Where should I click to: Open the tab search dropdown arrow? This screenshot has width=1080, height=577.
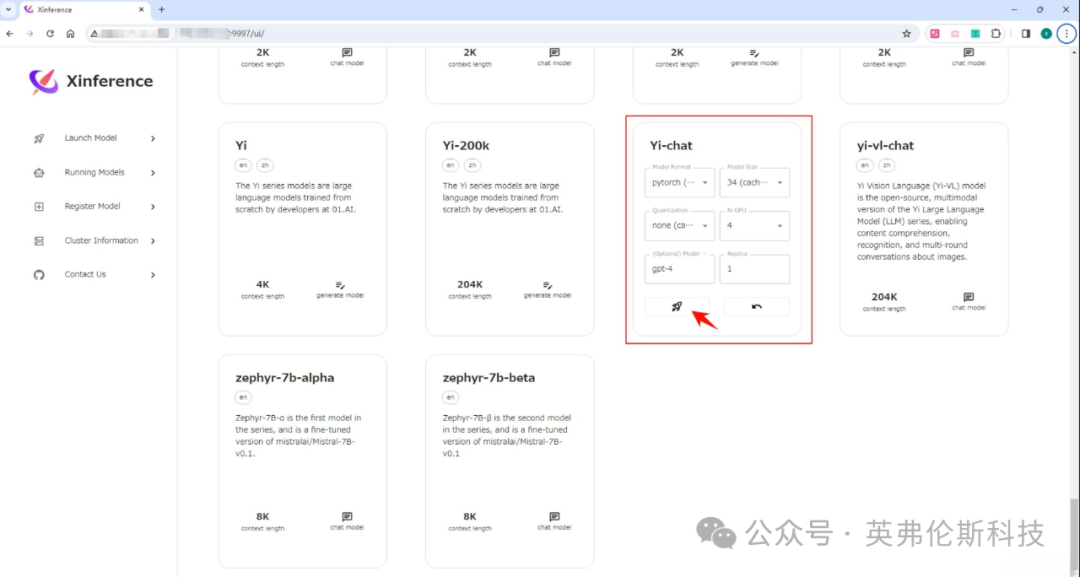click(x=8, y=10)
